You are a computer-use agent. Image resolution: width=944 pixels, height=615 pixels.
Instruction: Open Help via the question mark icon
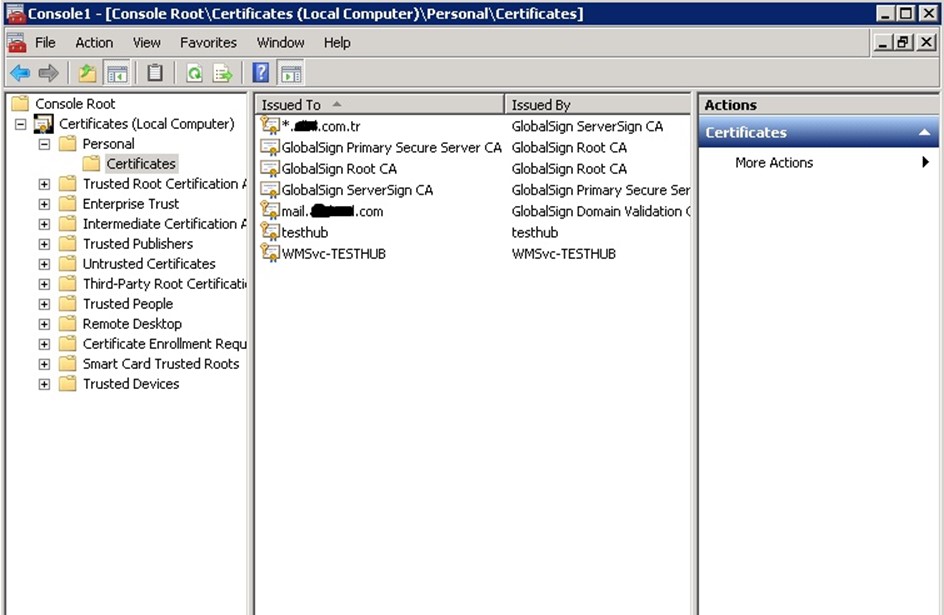click(x=261, y=73)
